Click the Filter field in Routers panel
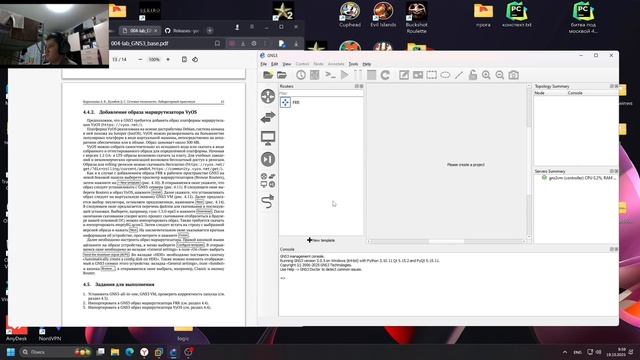The width and height of the screenshot is (640, 360). click(321, 93)
